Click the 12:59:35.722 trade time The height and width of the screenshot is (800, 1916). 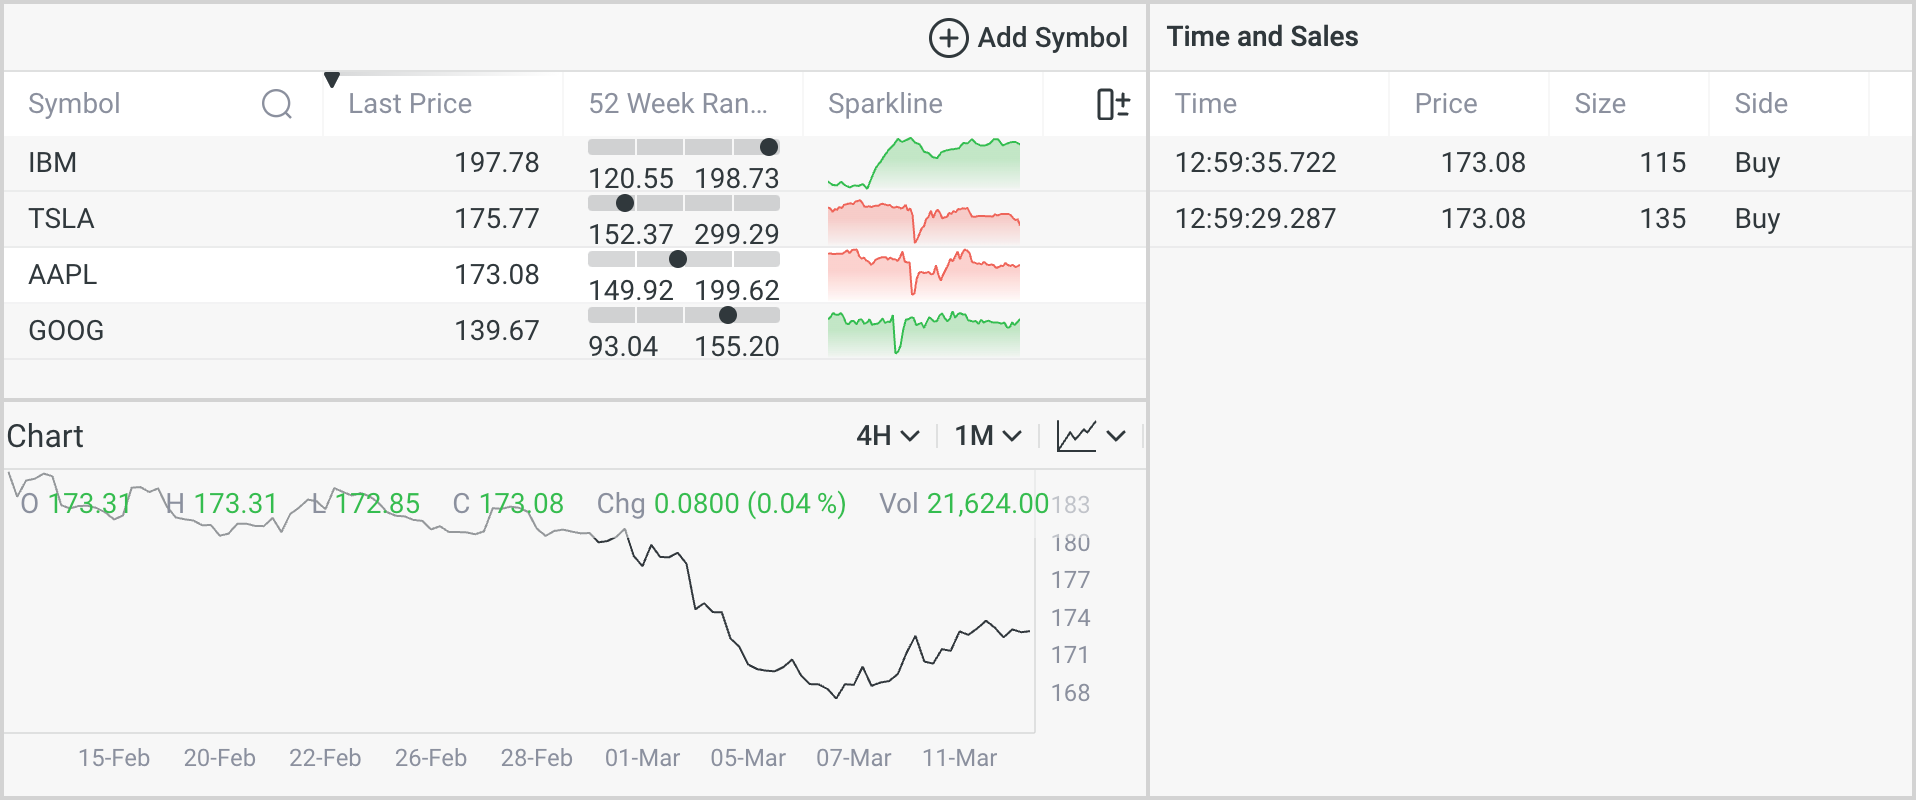tap(1255, 163)
